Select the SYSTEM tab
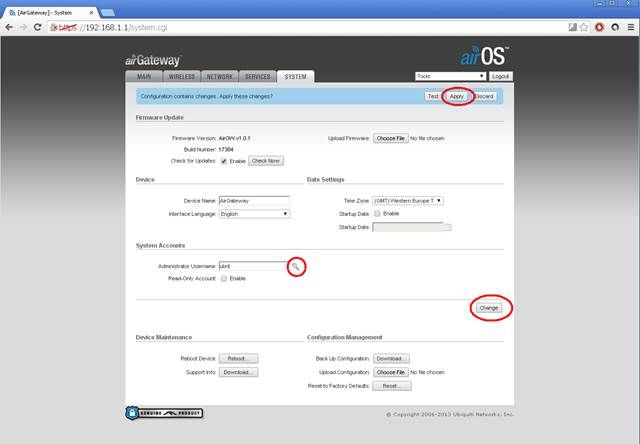This screenshot has height=444, width=640. click(296, 77)
